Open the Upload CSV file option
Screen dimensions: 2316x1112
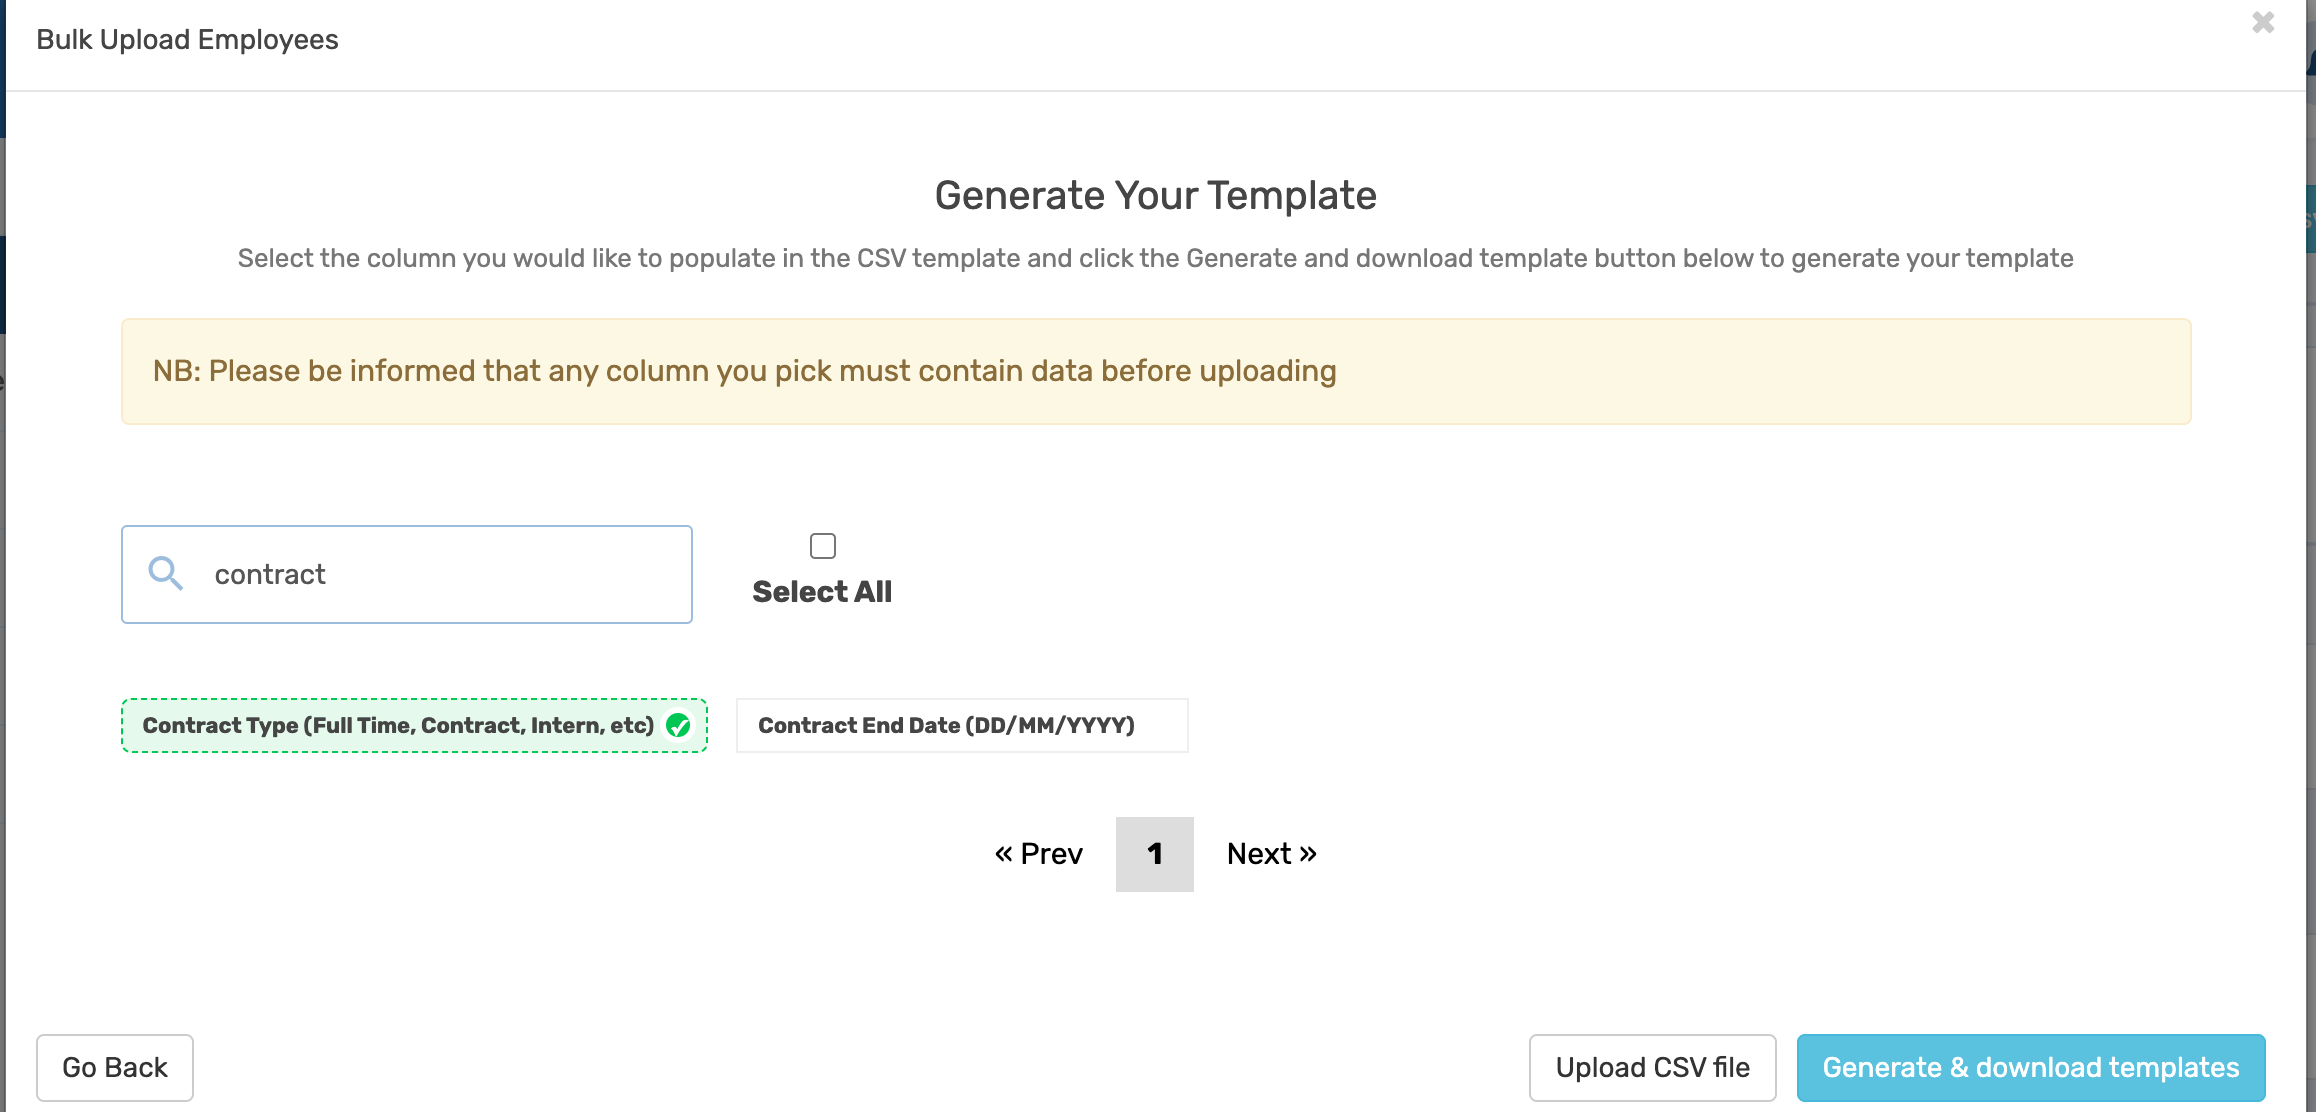[x=1653, y=1068]
